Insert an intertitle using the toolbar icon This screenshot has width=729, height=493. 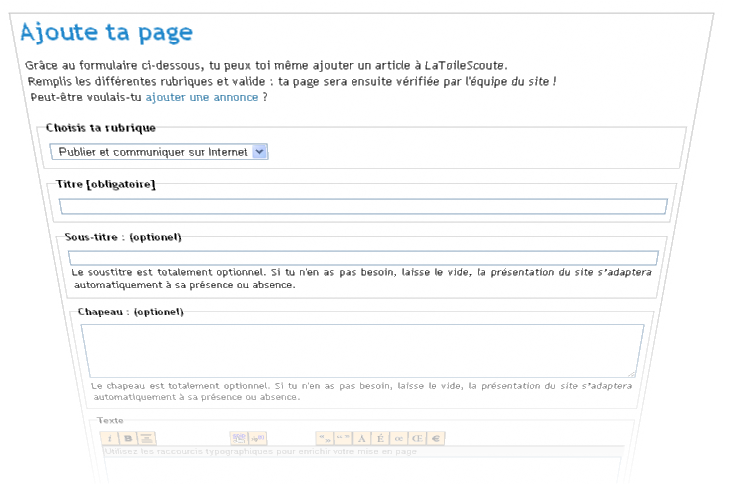[x=146, y=438]
